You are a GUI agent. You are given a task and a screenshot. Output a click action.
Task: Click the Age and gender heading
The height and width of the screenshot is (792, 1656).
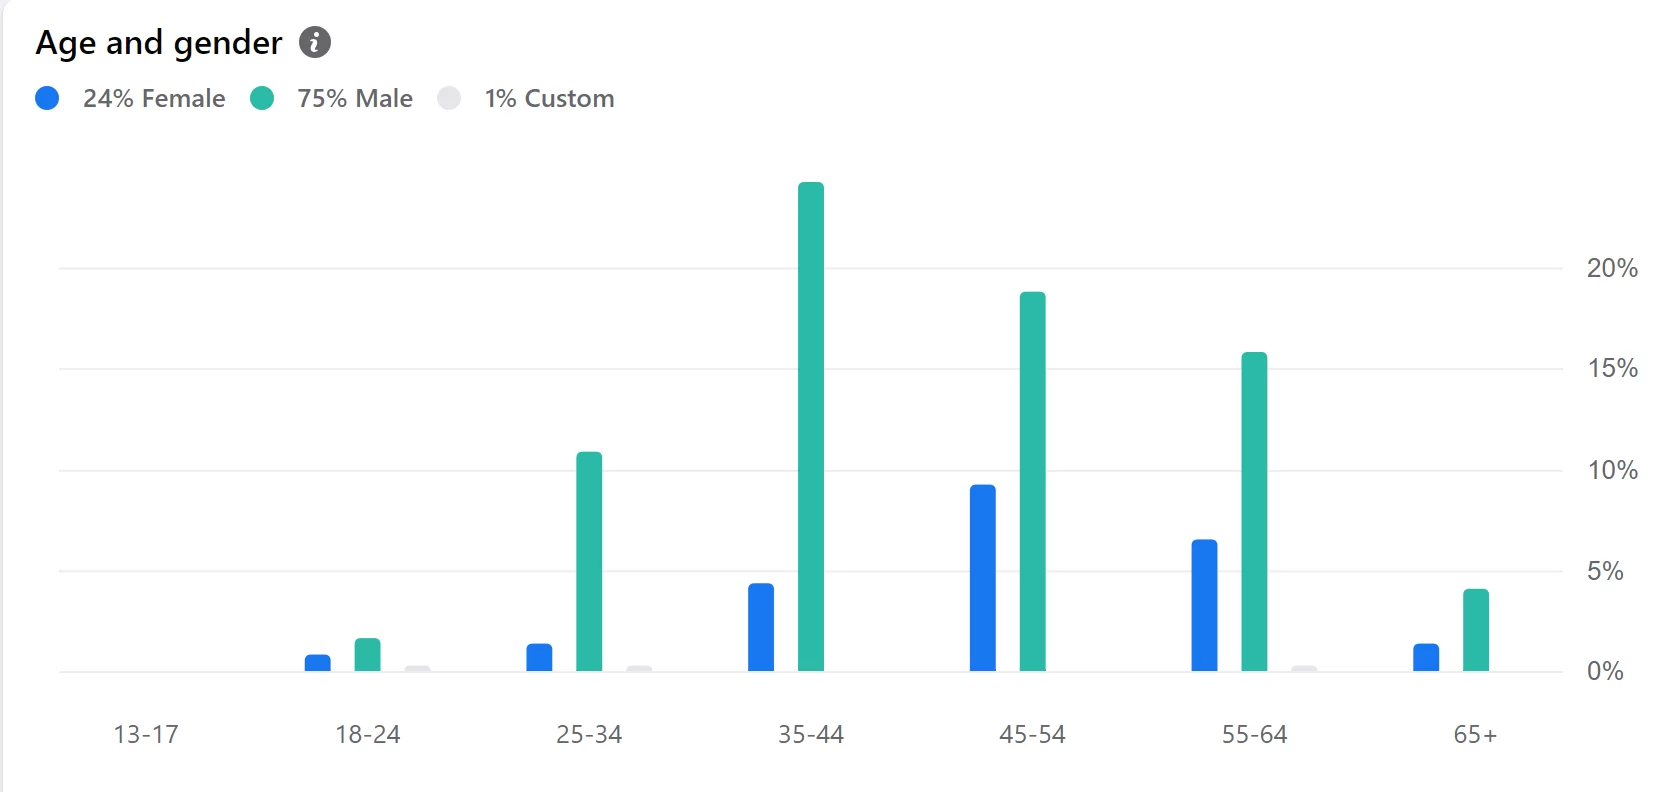click(x=159, y=43)
